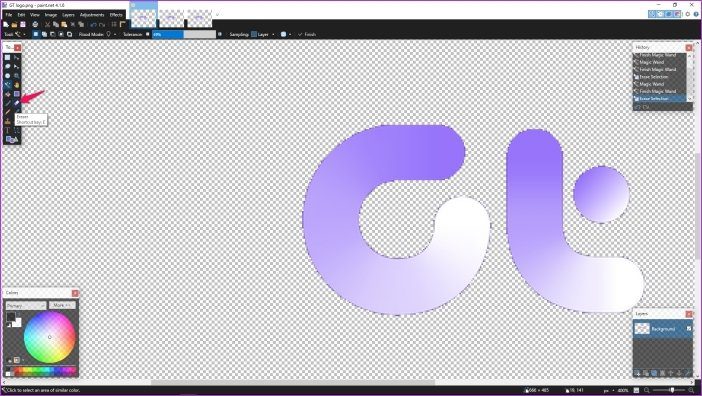Select the Pan hand tool
Viewport: 702px width, 396px height.
click(x=17, y=85)
